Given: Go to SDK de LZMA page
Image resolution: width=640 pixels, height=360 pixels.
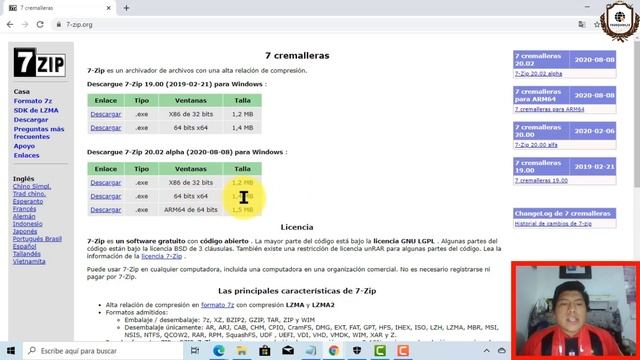Looking at the screenshot, I should tap(36, 110).
